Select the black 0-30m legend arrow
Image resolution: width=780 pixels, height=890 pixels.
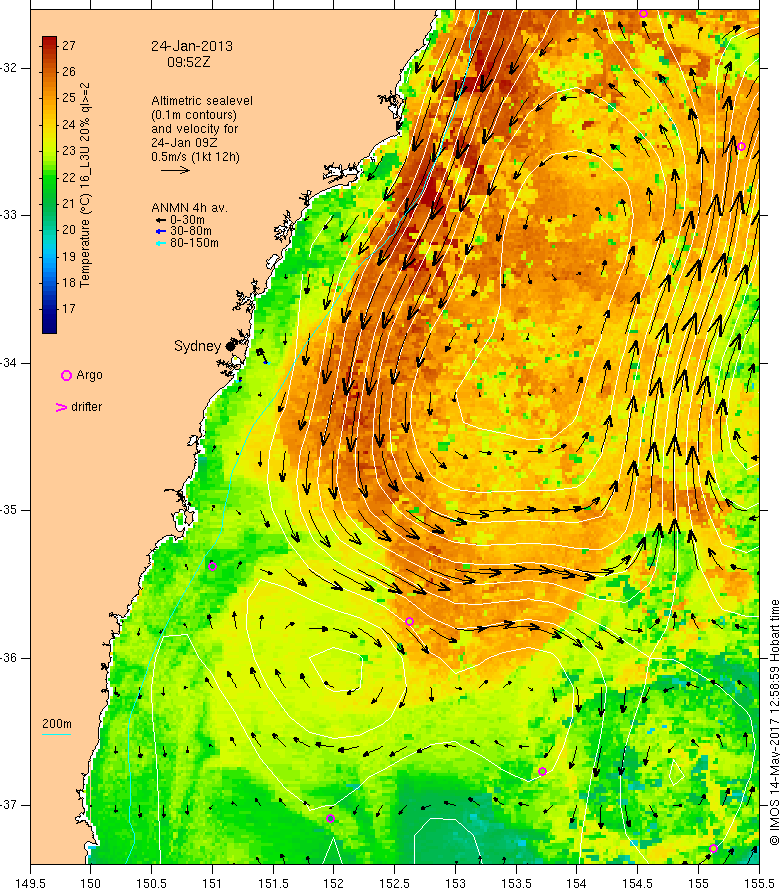(x=161, y=220)
